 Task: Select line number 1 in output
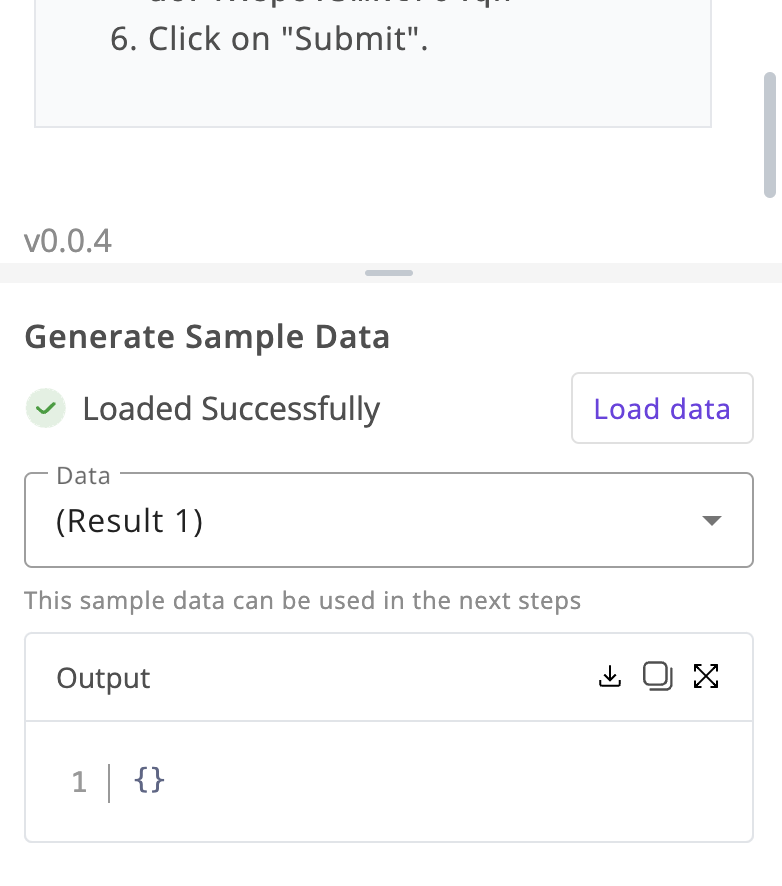pos(79,783)
